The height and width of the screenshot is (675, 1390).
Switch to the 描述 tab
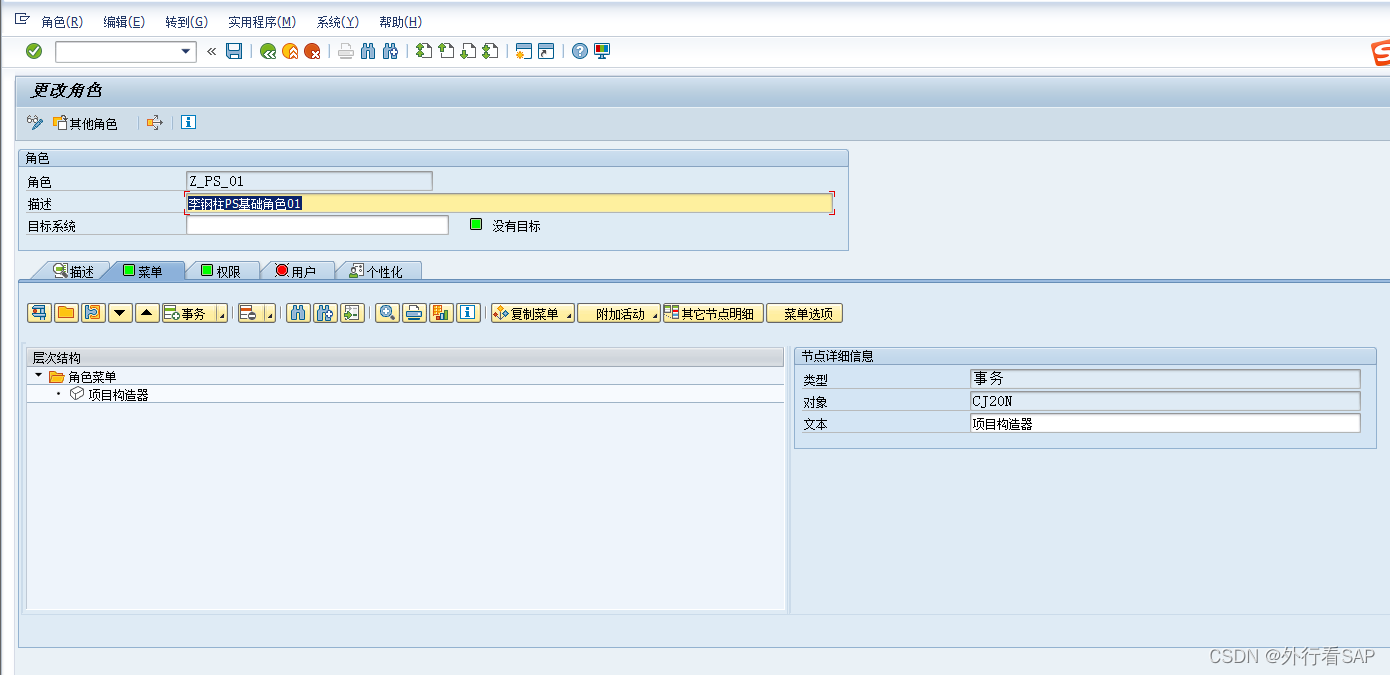73,271
